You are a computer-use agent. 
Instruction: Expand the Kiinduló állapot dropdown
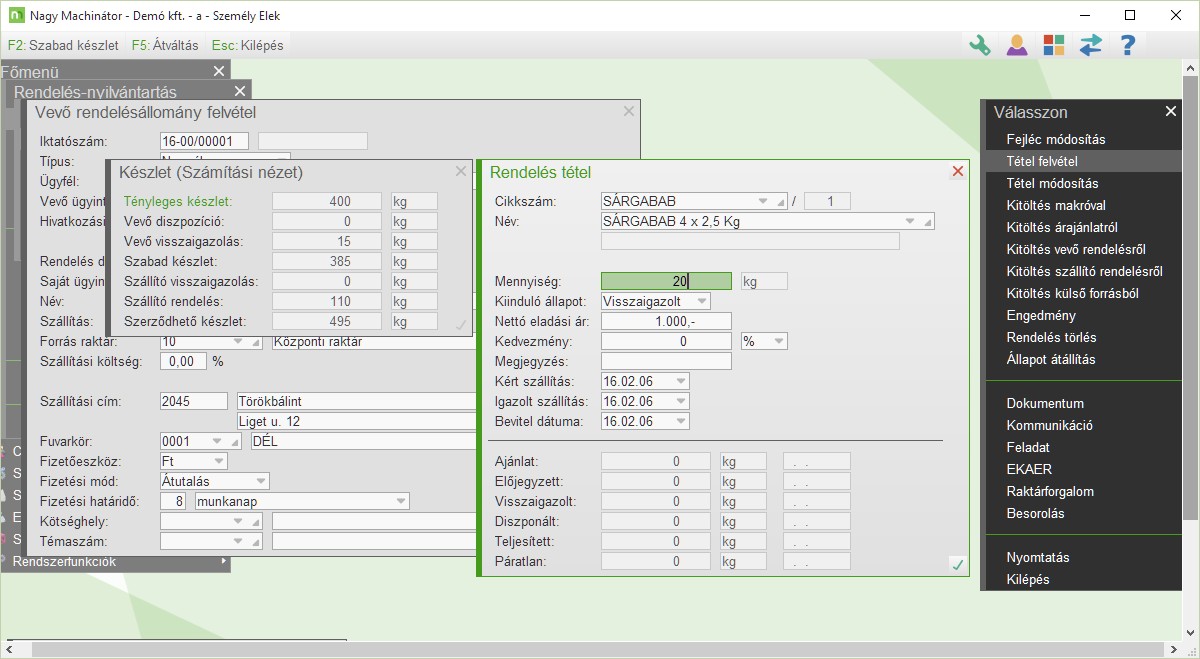tap(702, 301)
